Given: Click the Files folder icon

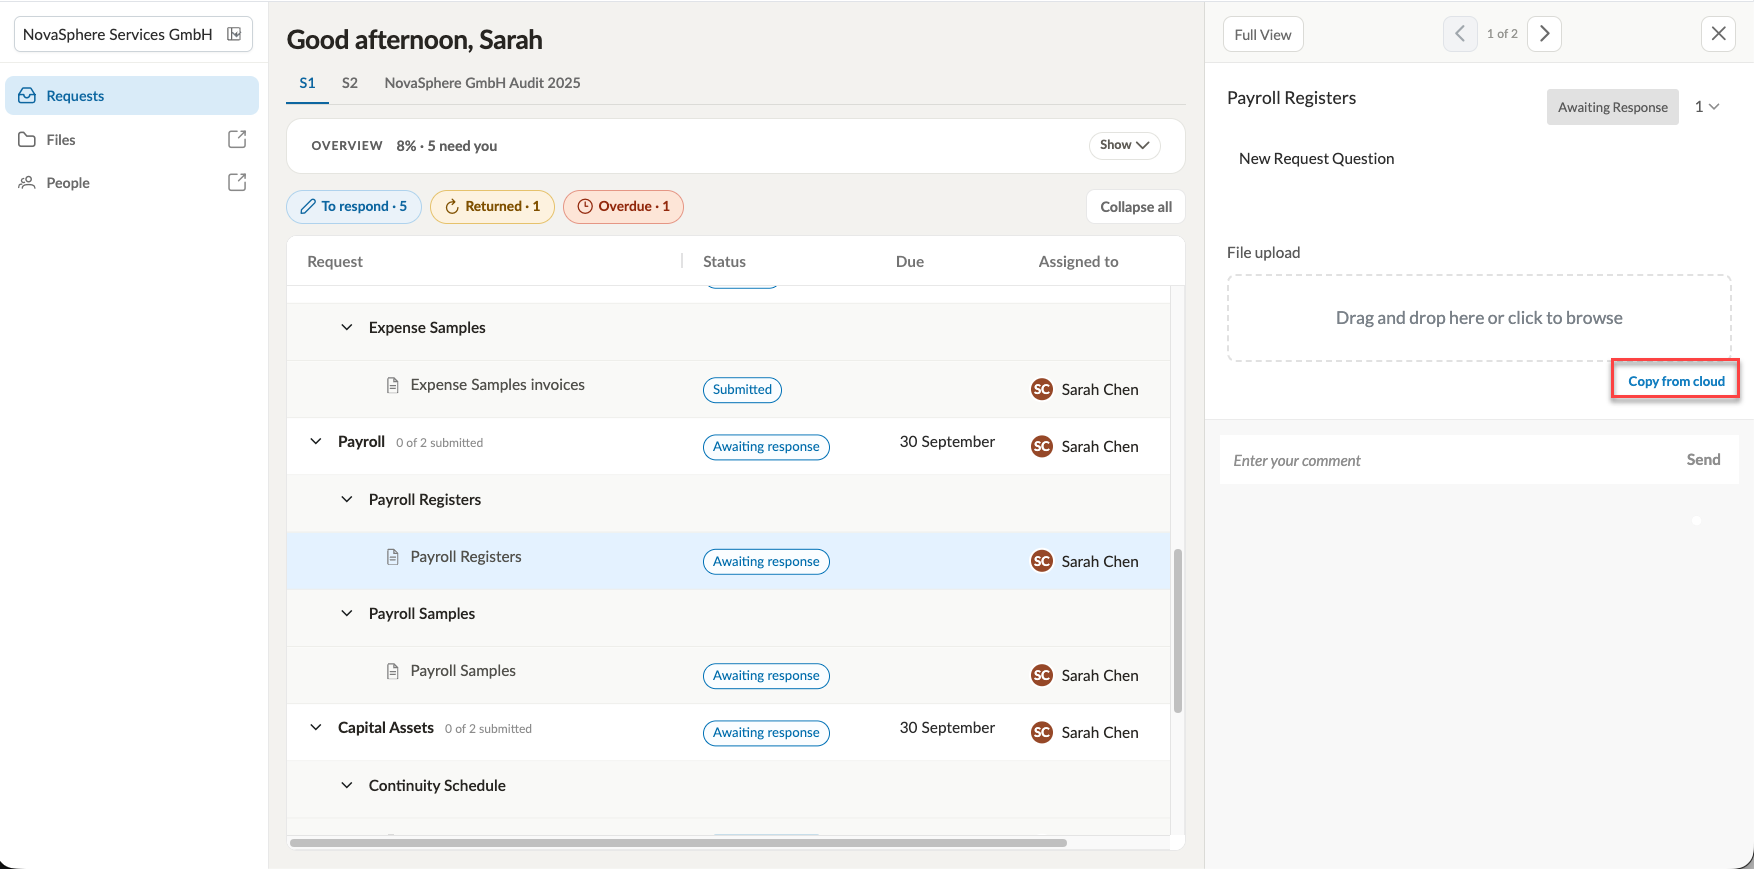Looking at the screenshot, I should pyautogui.click(x=27, y=140).
